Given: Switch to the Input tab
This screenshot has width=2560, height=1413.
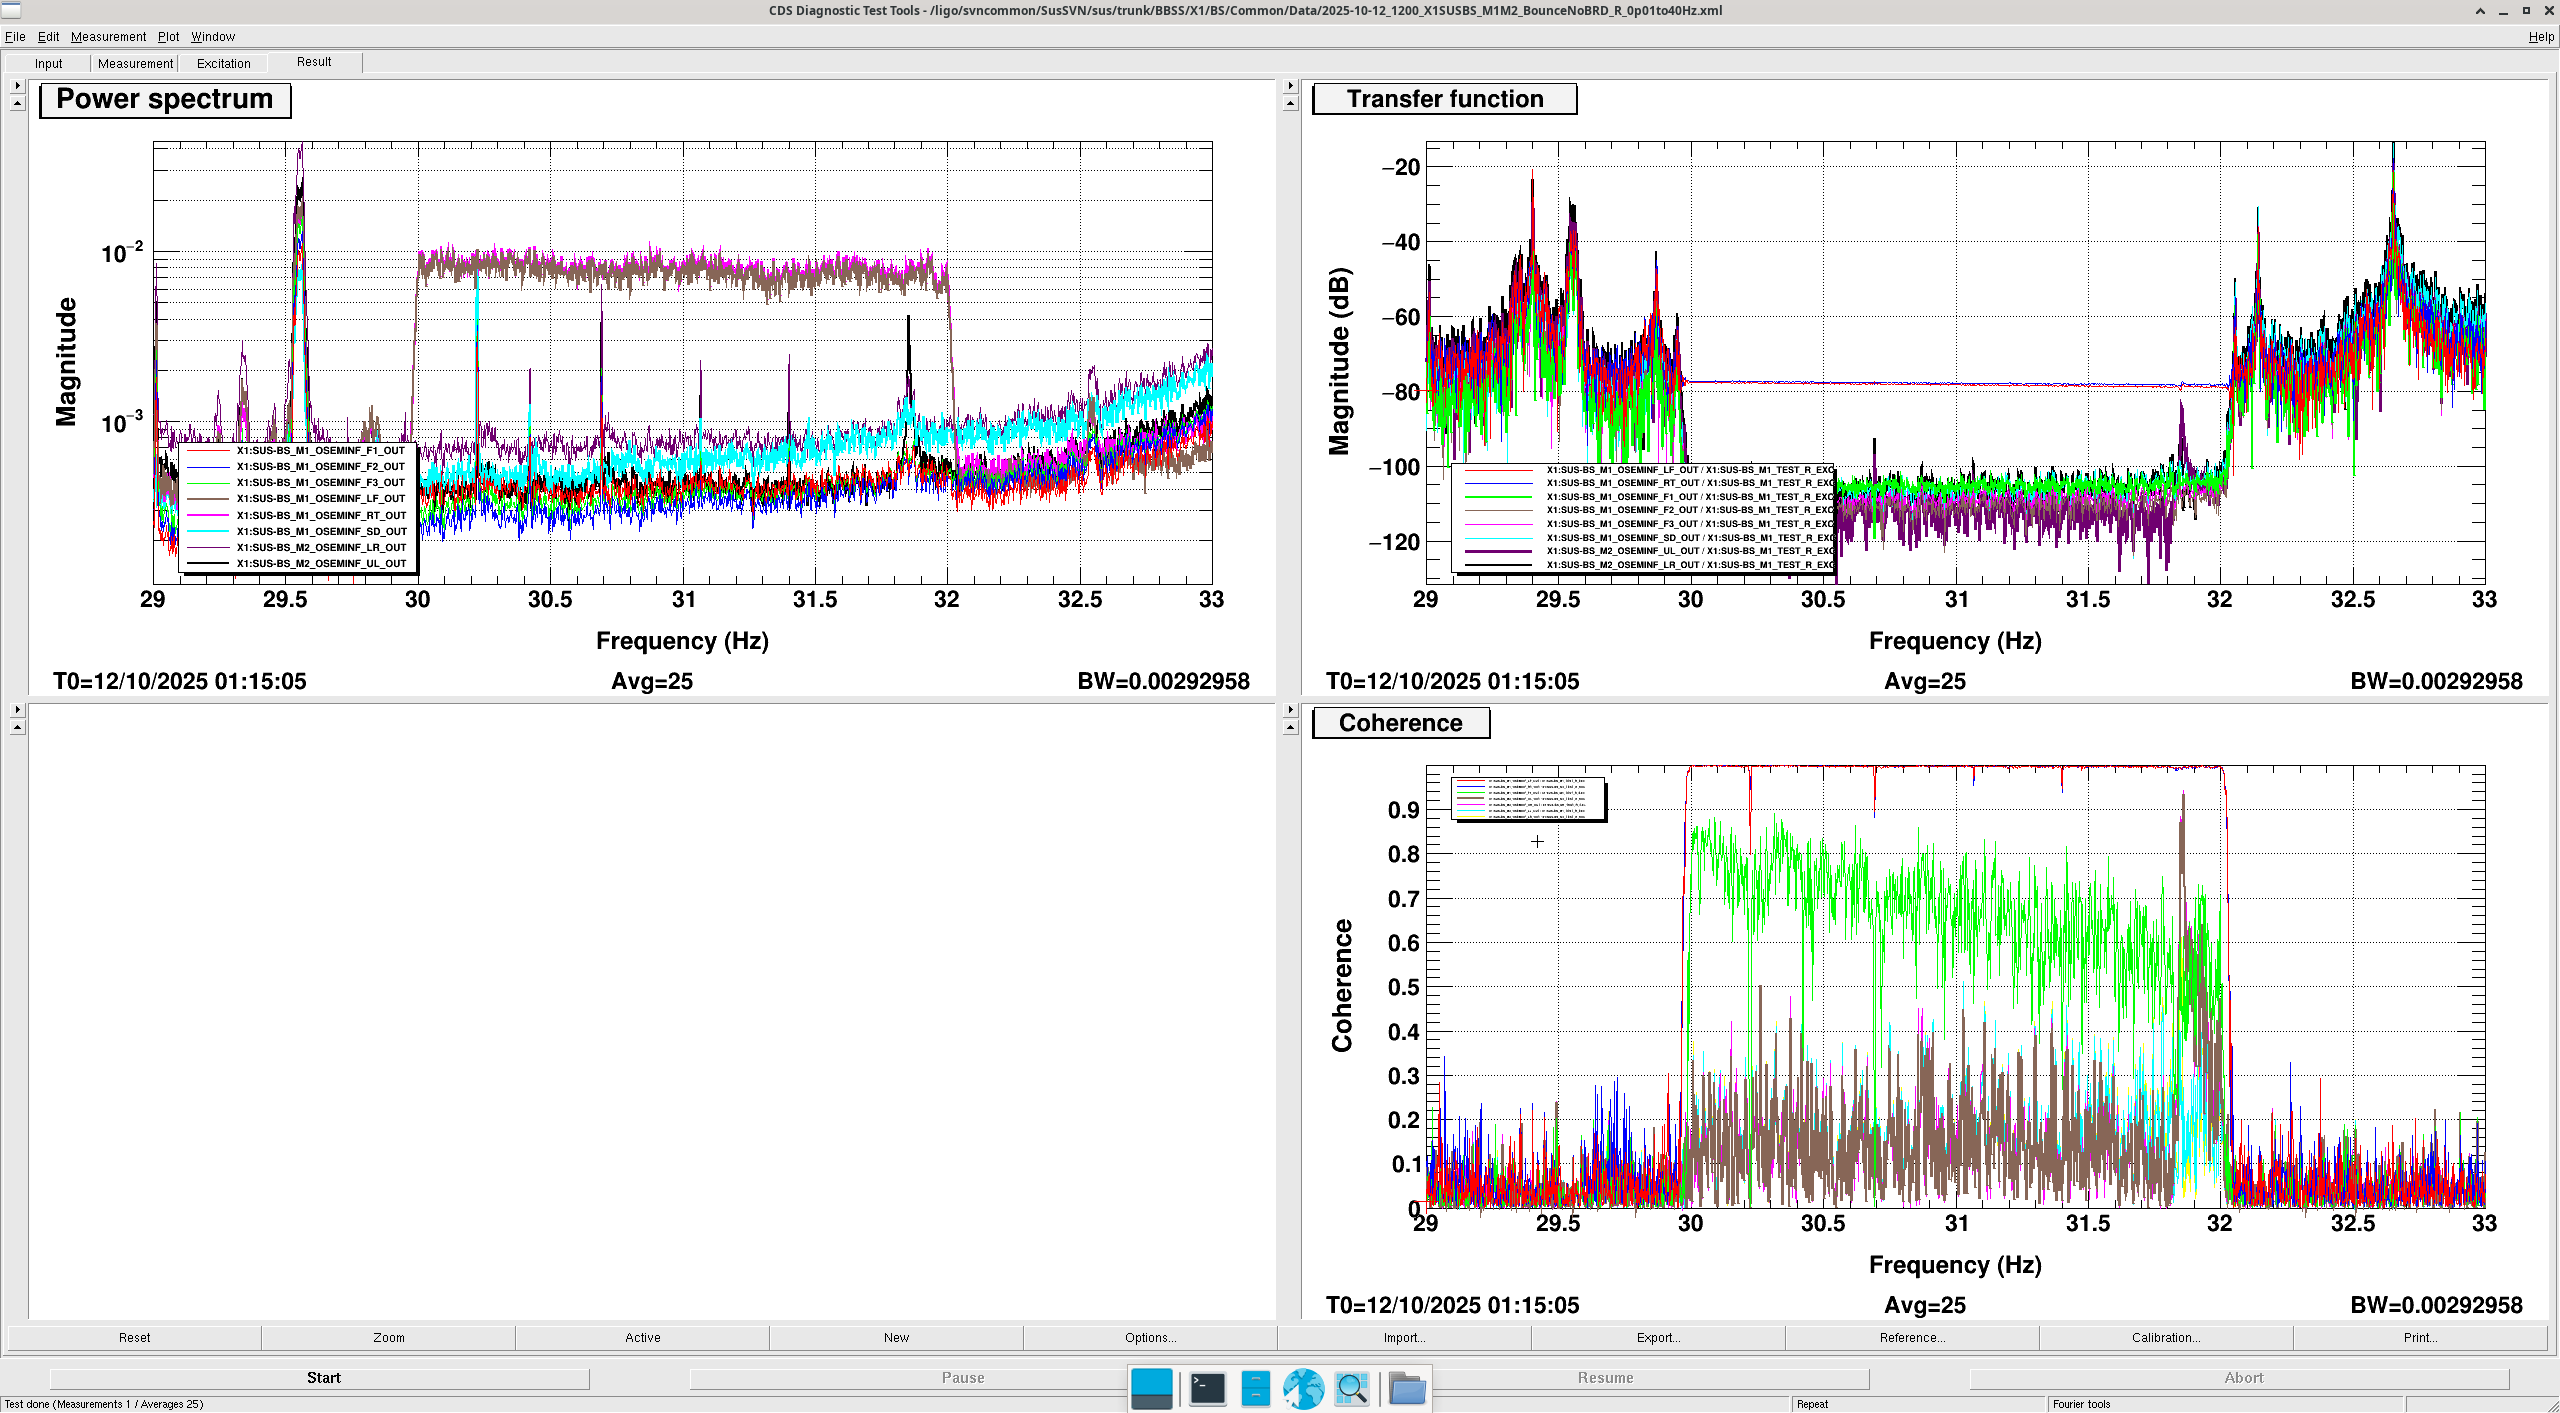Looking at the screenshot, I should click(48, 63).
